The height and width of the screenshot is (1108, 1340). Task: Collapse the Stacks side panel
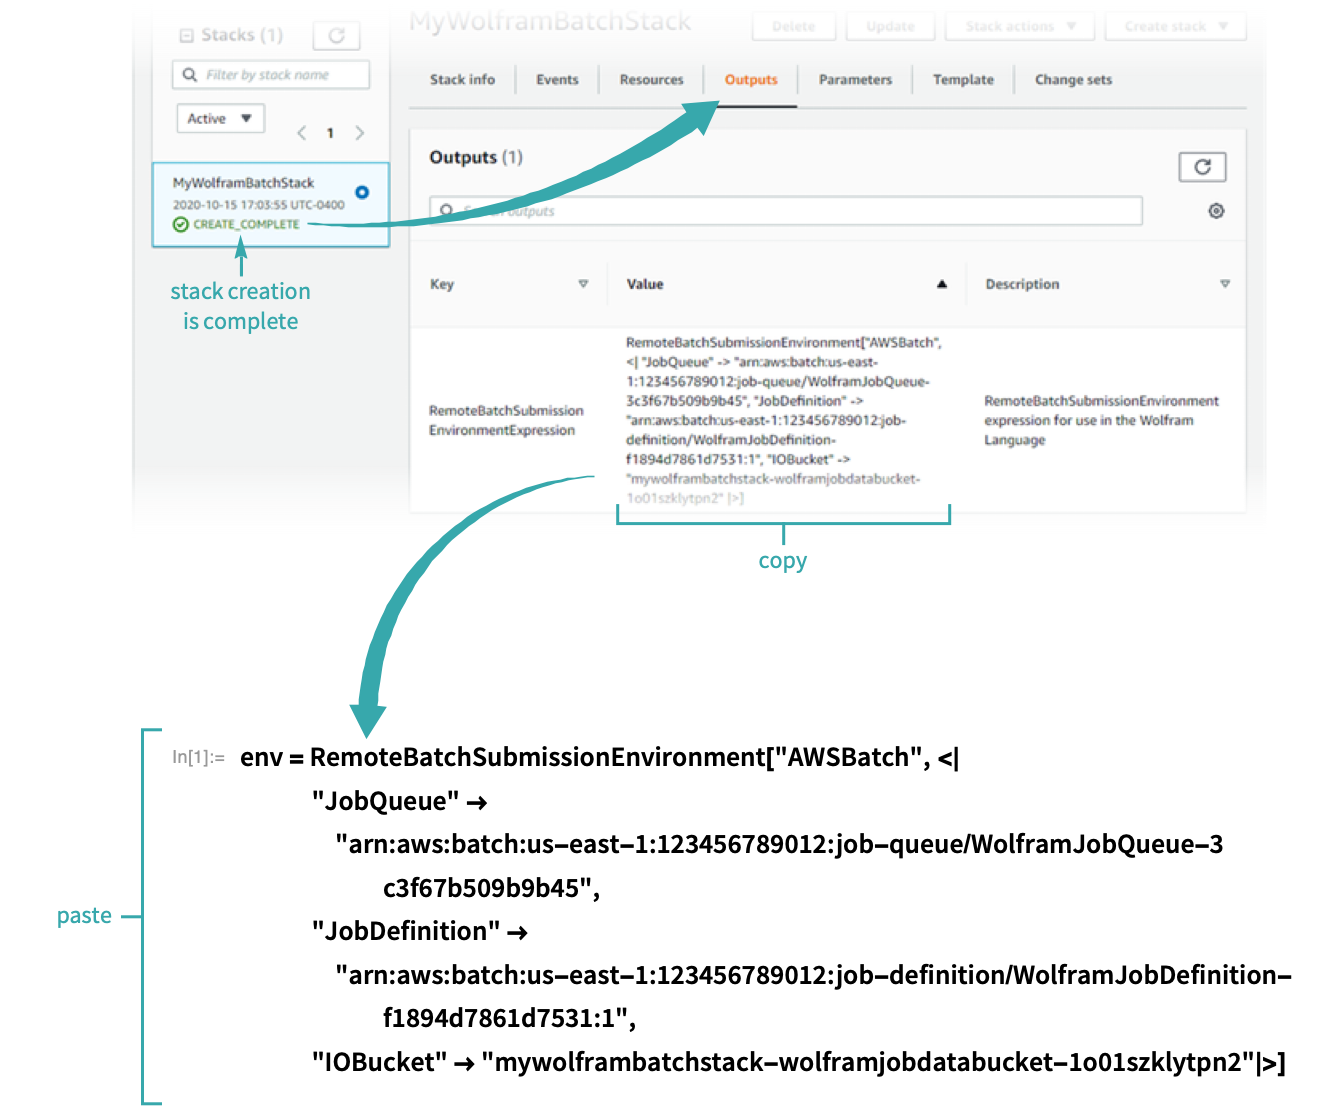186,36
